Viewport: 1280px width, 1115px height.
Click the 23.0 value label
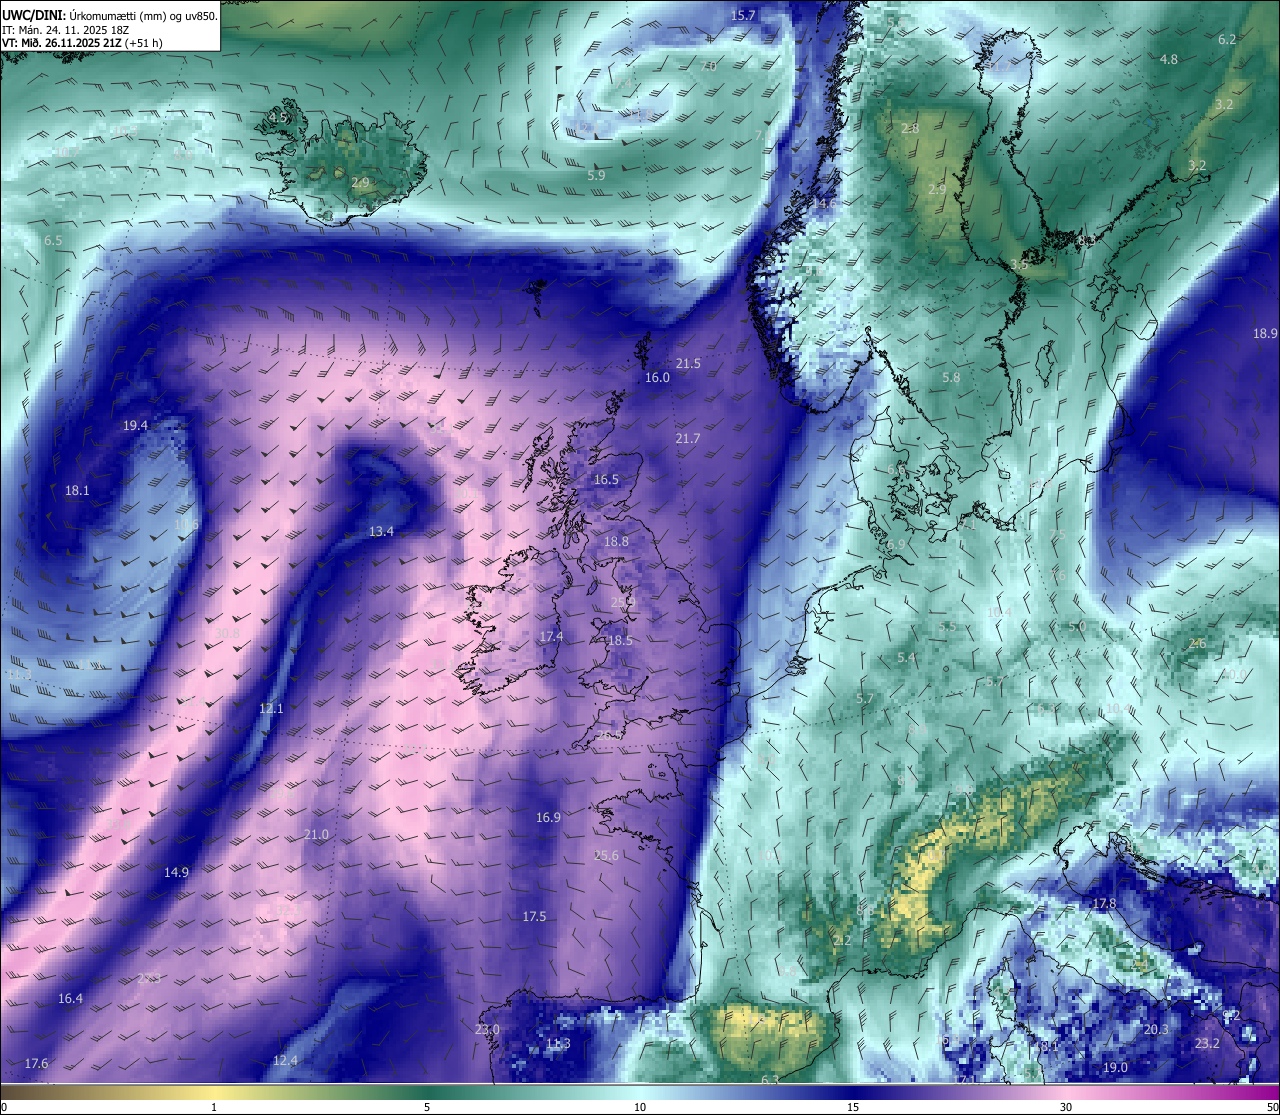pos(487,1029)
